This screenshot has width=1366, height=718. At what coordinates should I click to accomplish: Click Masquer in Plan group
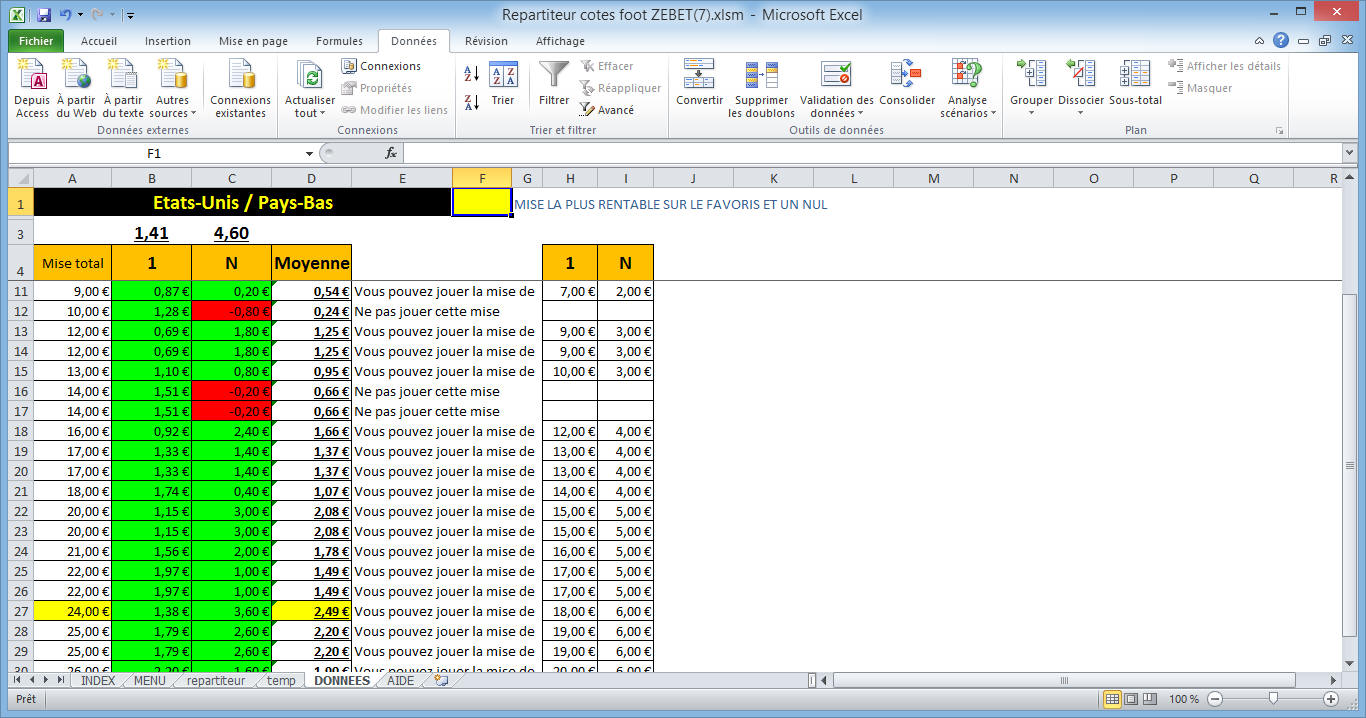pyautogui.click(x=1200, y=88)
